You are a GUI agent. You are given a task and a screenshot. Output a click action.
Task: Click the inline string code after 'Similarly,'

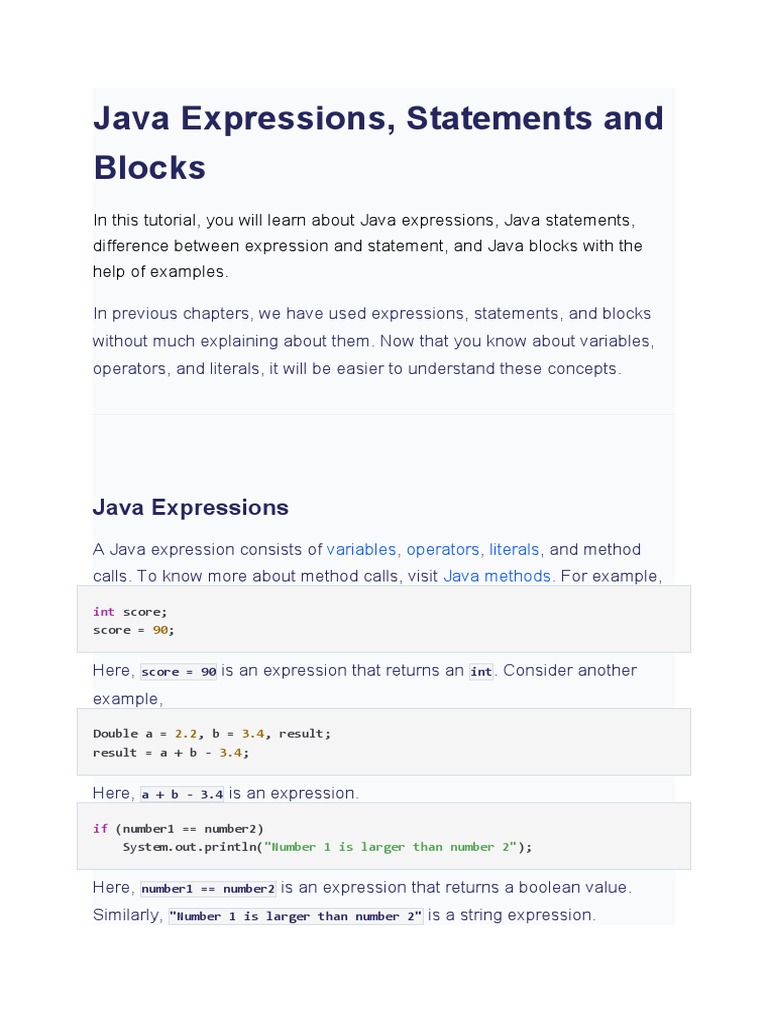point(296,917)
